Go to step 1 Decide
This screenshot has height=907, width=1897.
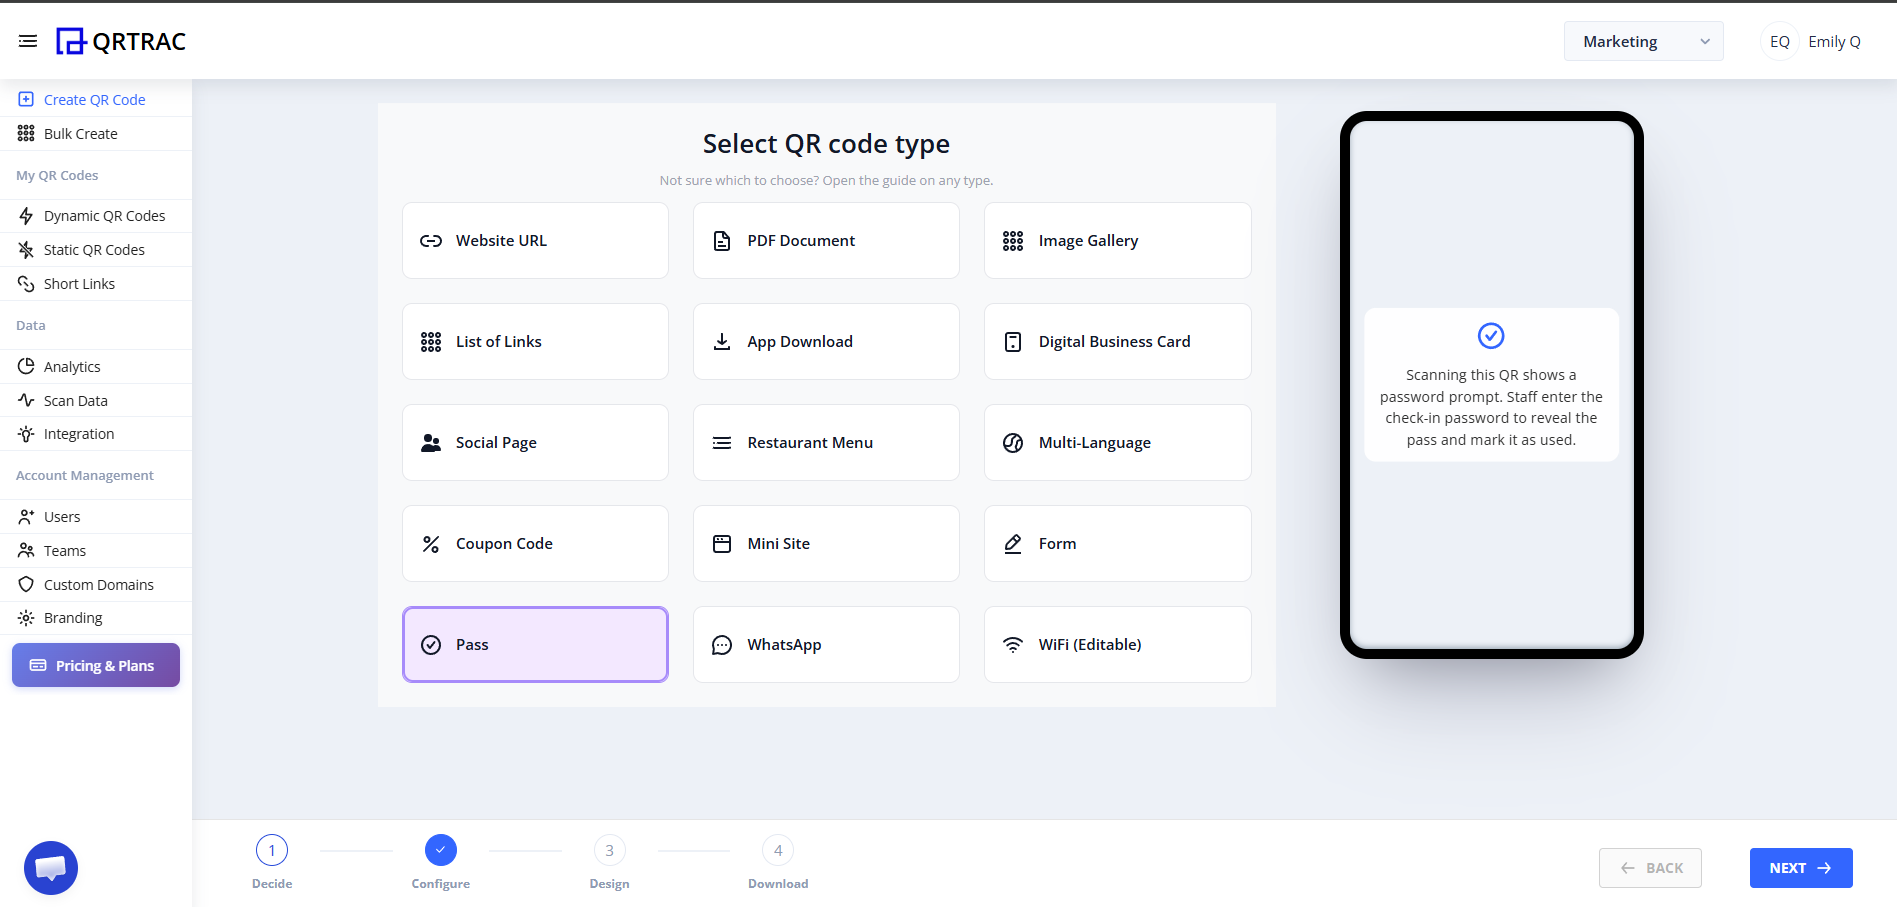pyautogui.click(x=272, y=851)
